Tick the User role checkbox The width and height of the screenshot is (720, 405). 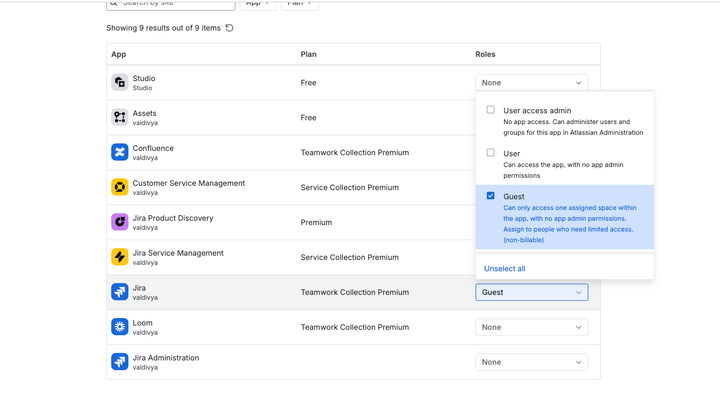tap(490, 152)
